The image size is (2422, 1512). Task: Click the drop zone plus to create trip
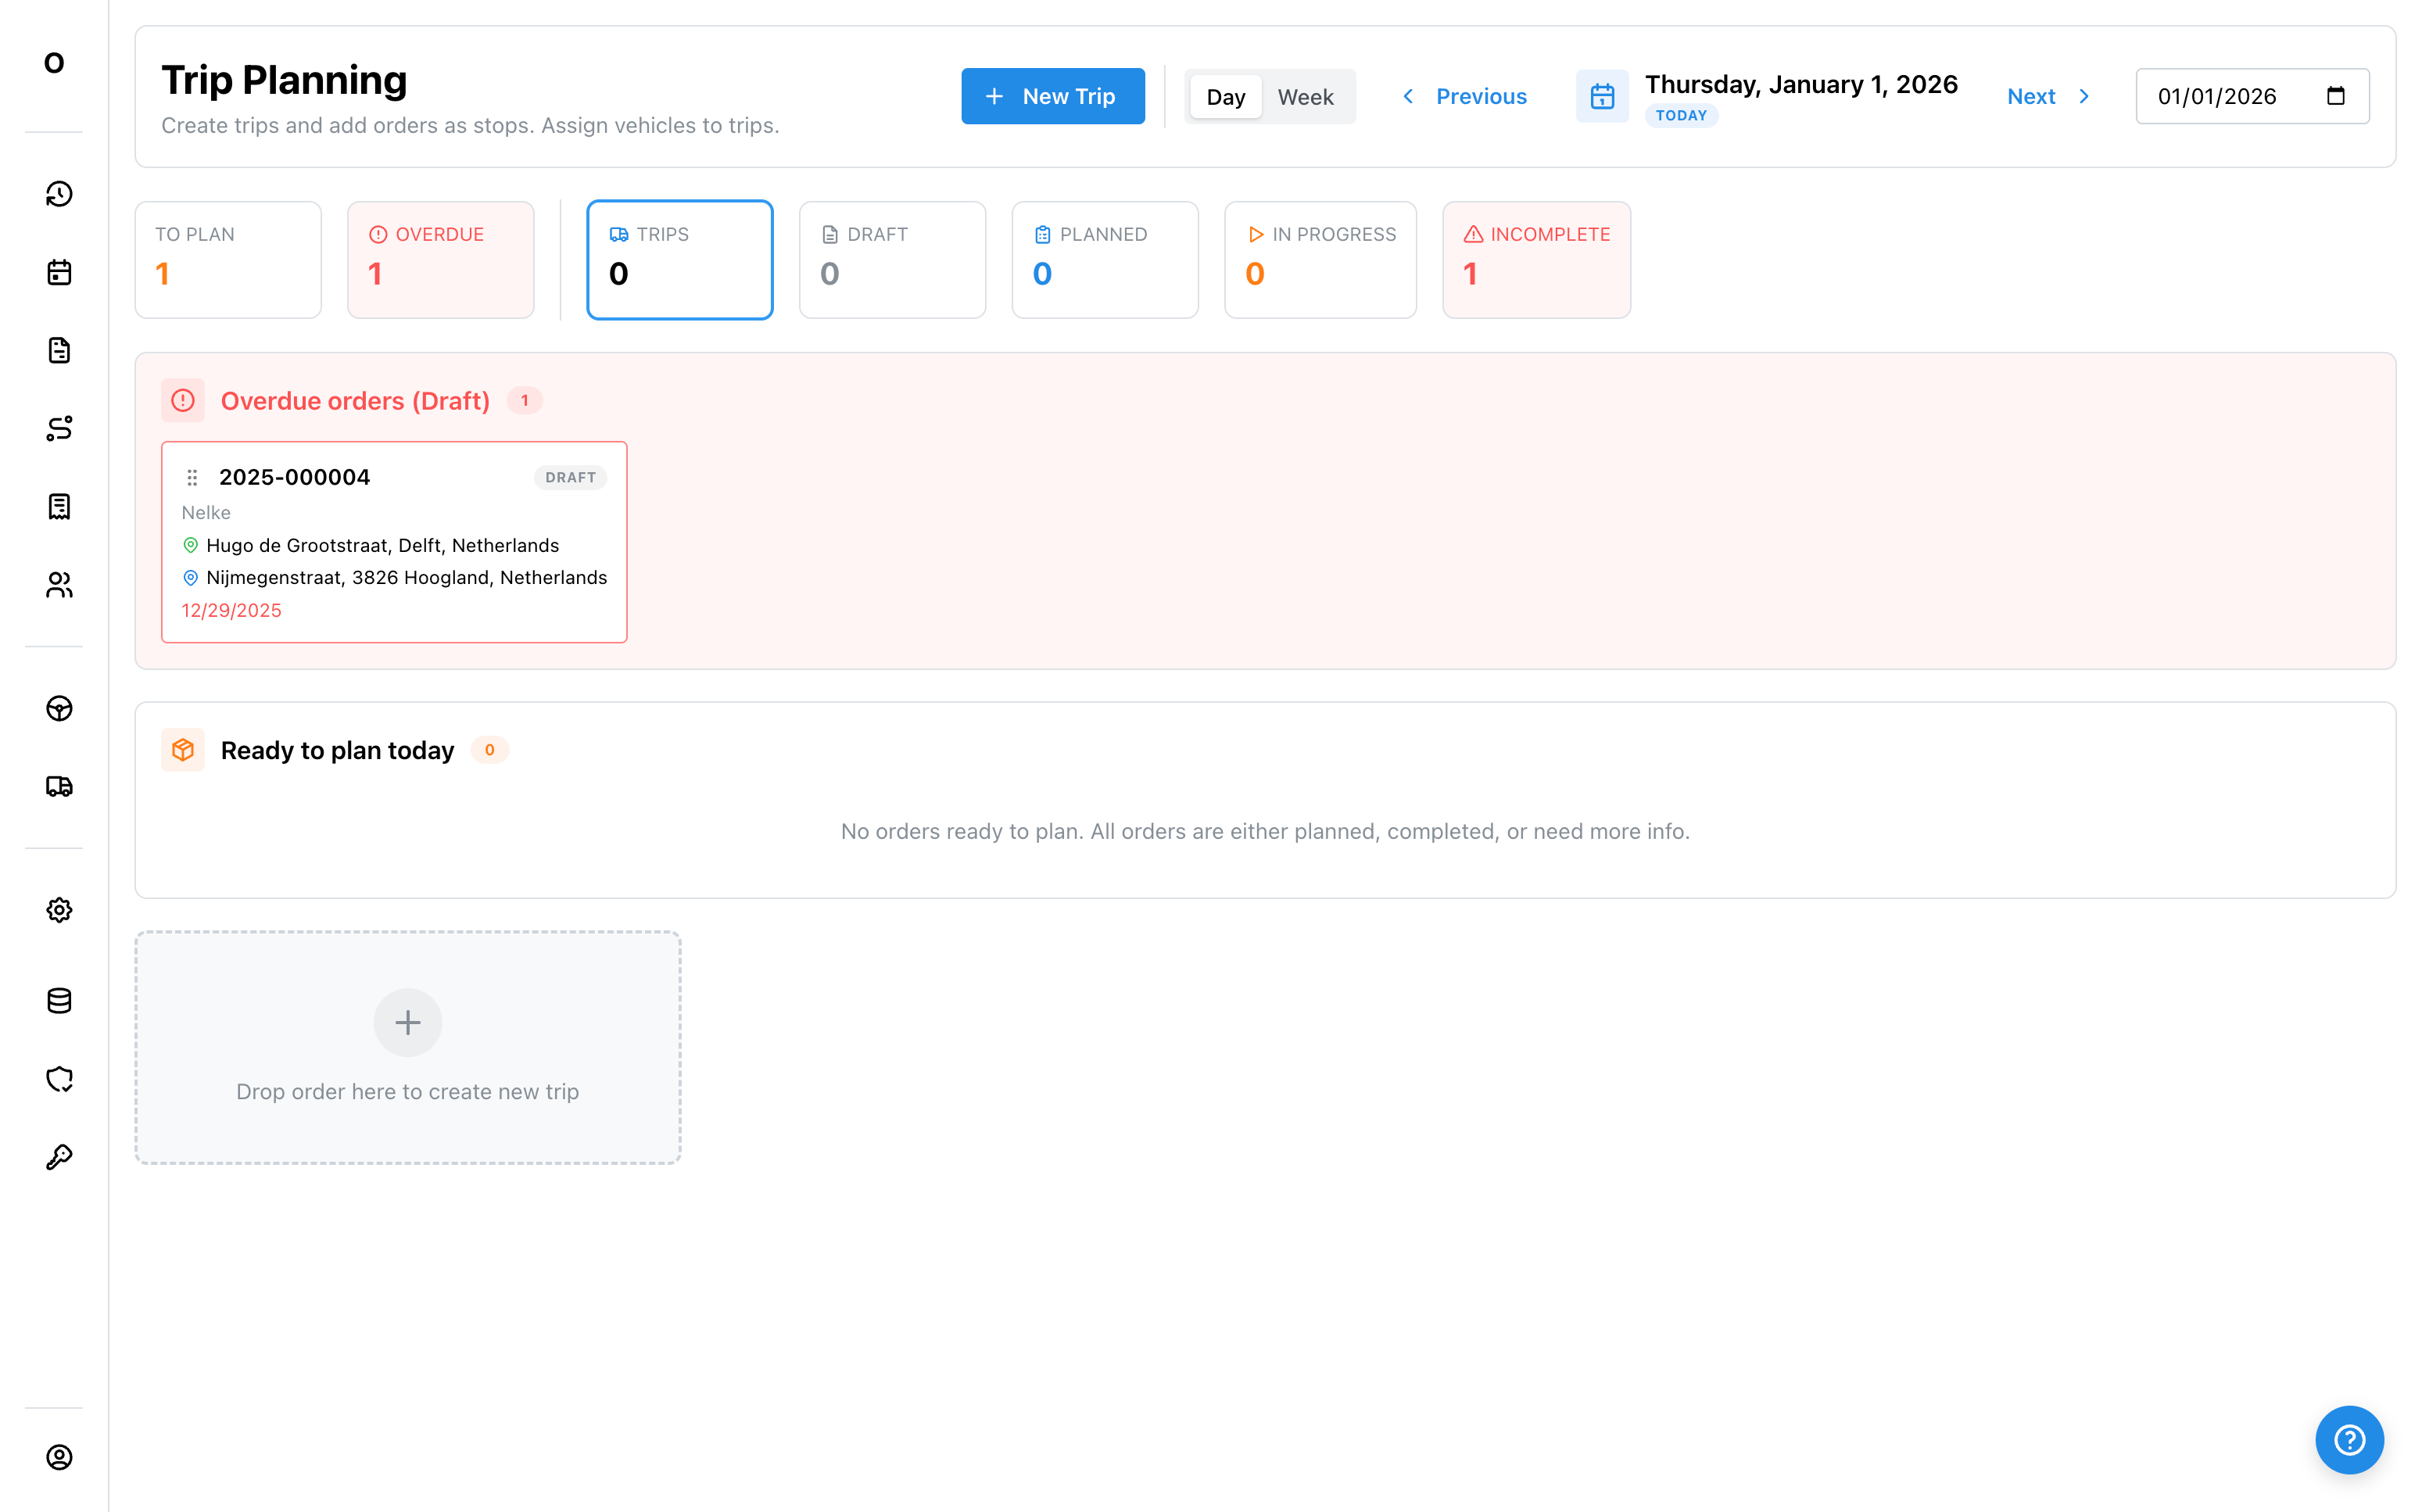point(407,1022)
